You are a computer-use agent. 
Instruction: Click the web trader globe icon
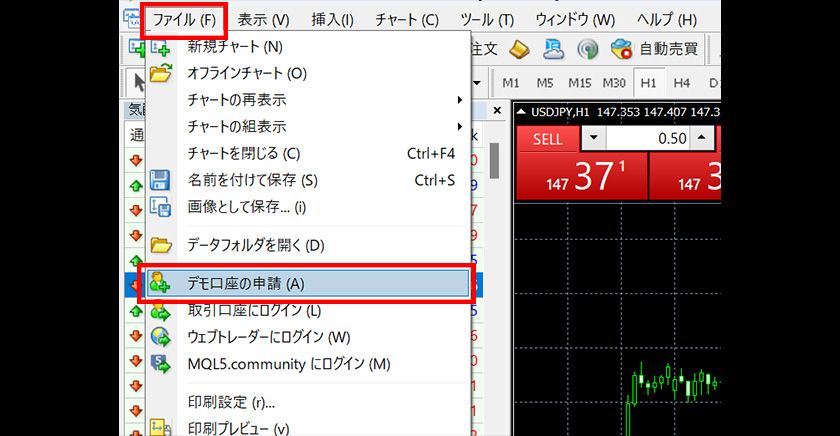click(x=160, y=337)
